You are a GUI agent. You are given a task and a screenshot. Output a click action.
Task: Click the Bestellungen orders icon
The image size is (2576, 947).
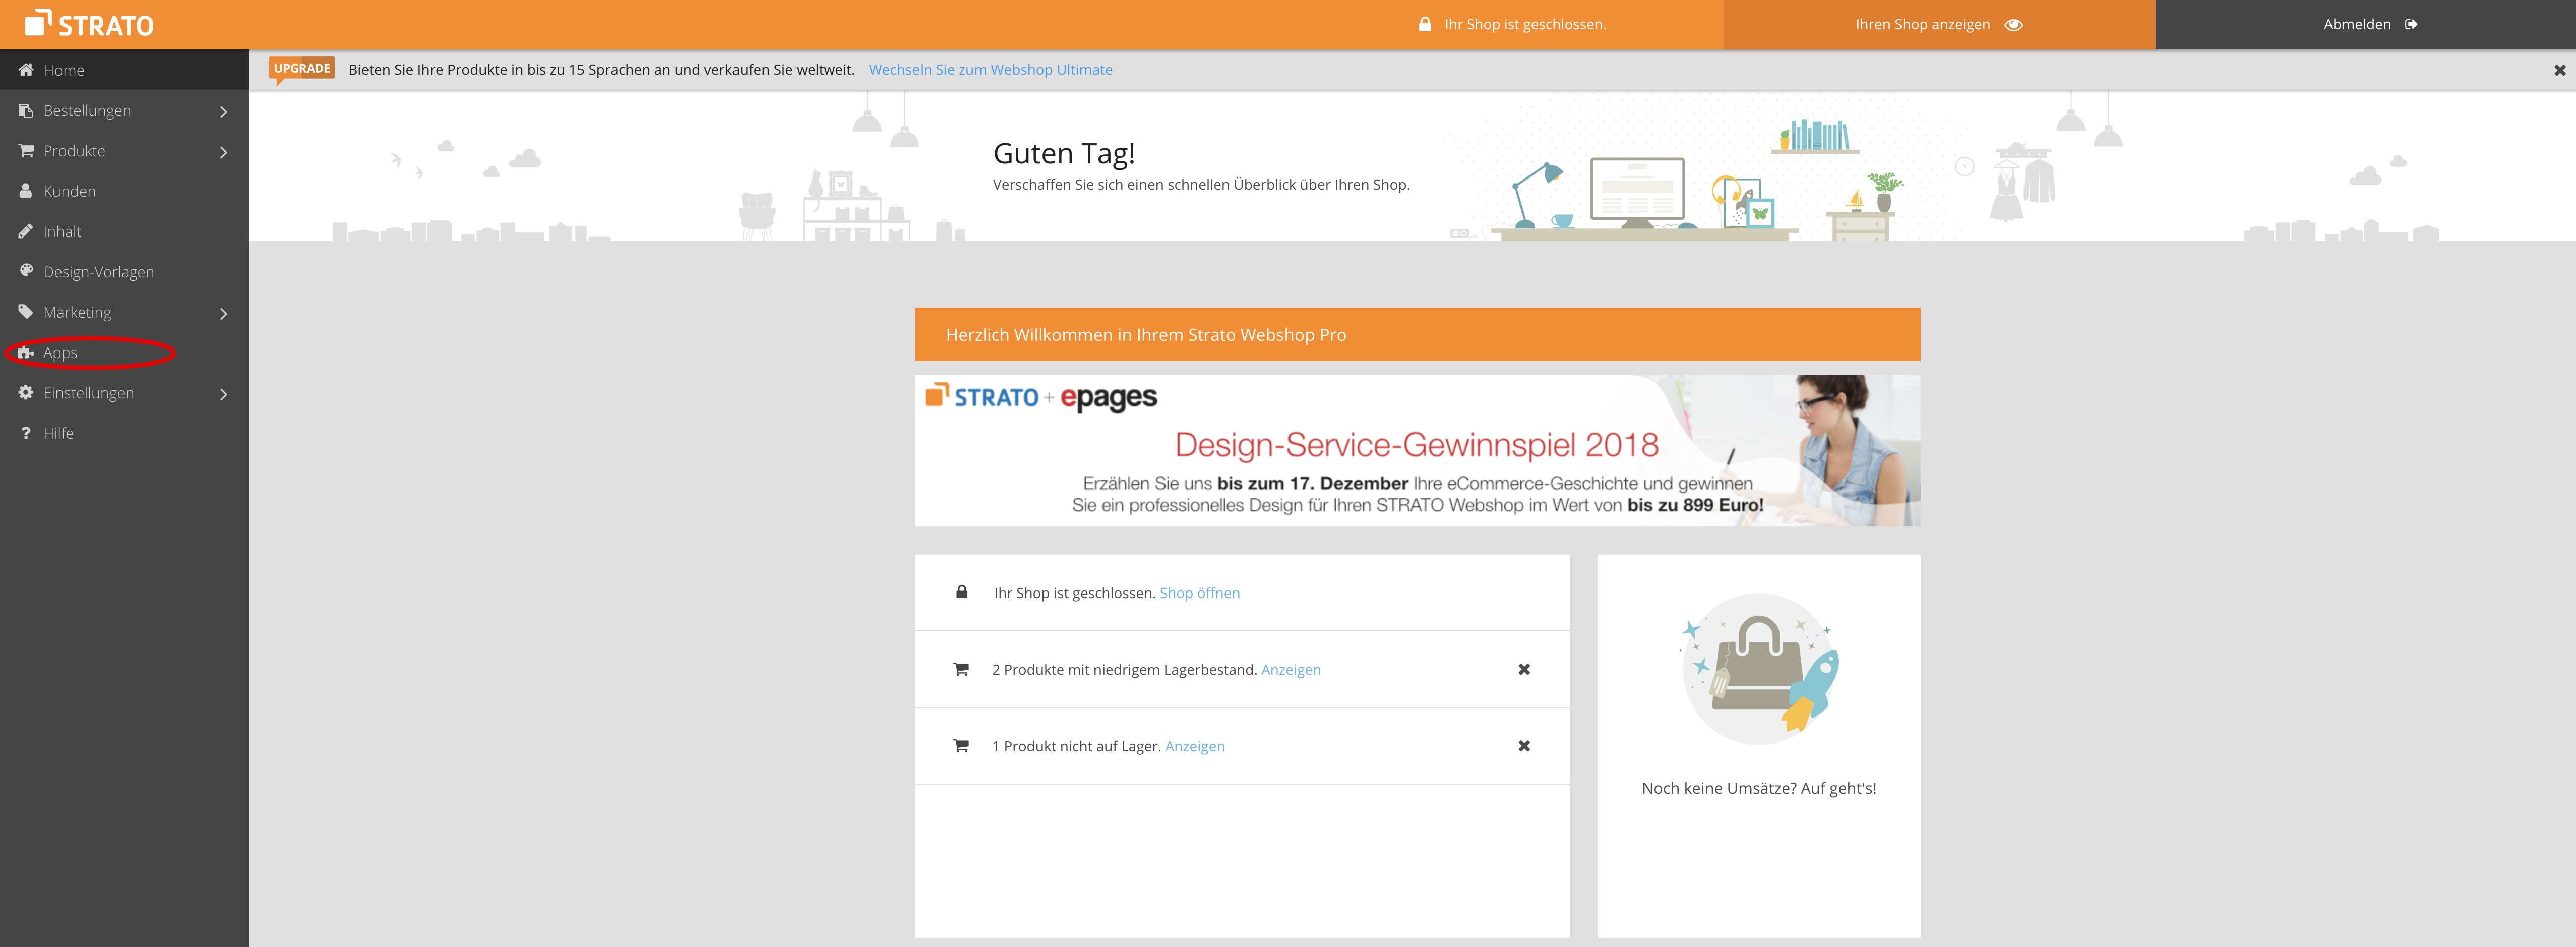[26, 110]
